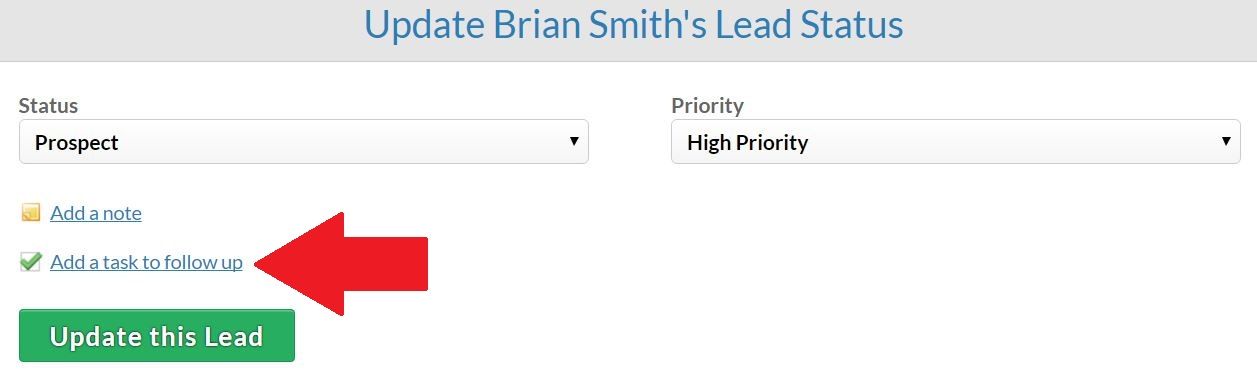Select the High Priority text in combo box
Viewport: 1257px width, 376px height.
coord(747,142)
